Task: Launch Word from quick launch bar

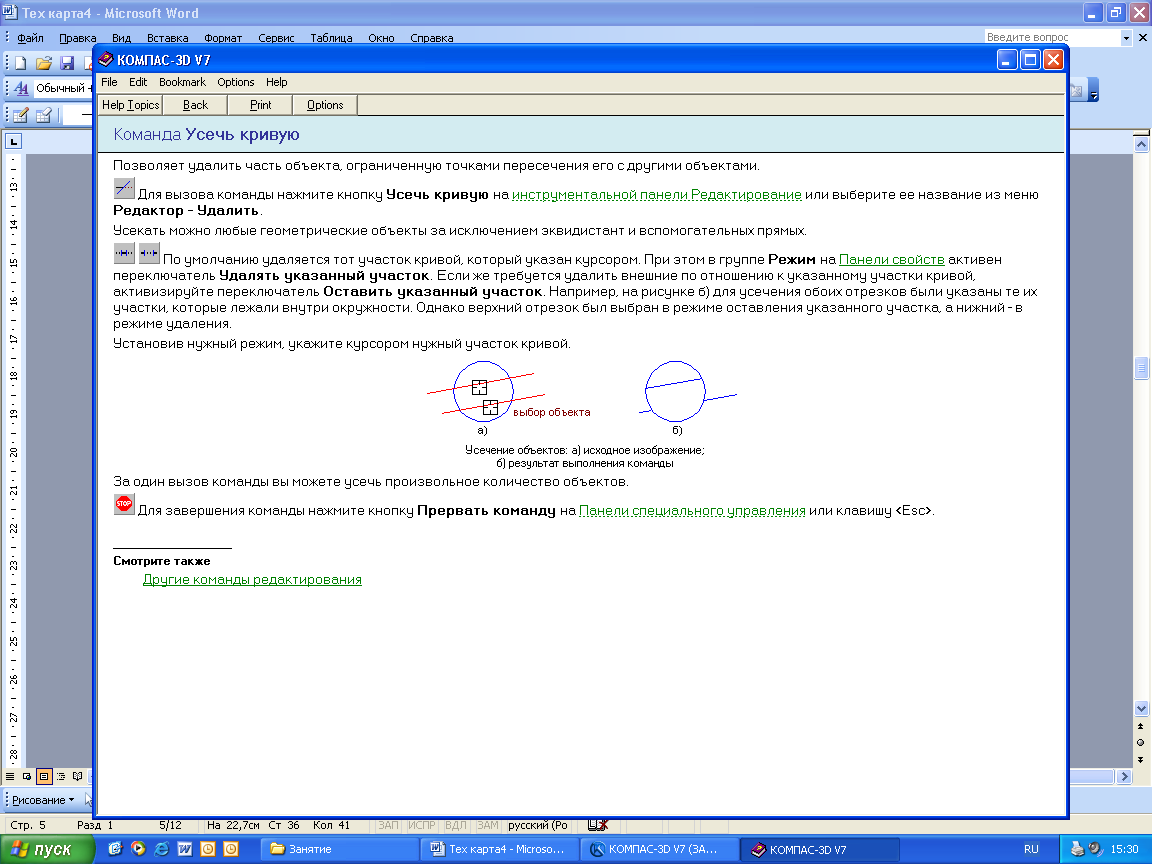Action: 184,849
